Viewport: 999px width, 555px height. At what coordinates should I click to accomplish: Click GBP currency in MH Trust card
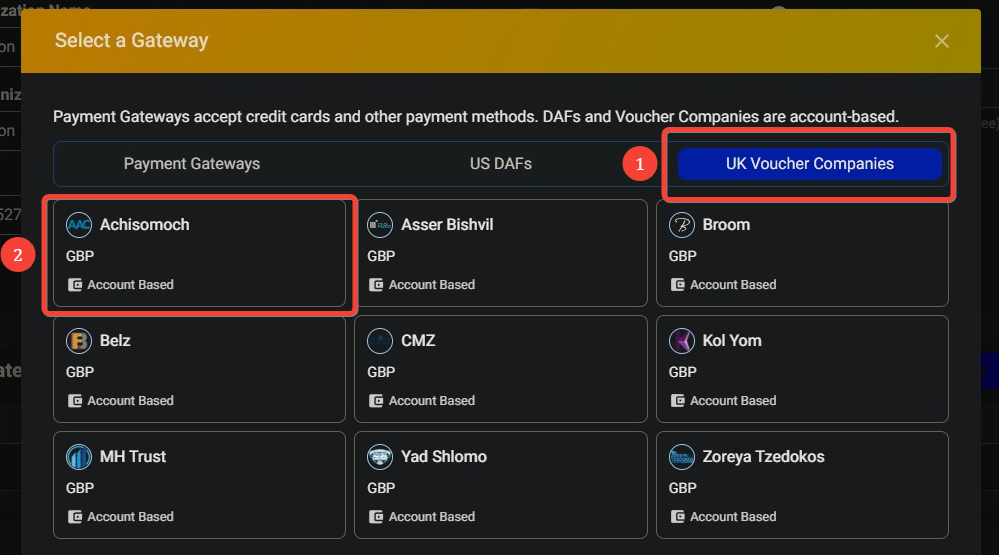click(80, 488)
